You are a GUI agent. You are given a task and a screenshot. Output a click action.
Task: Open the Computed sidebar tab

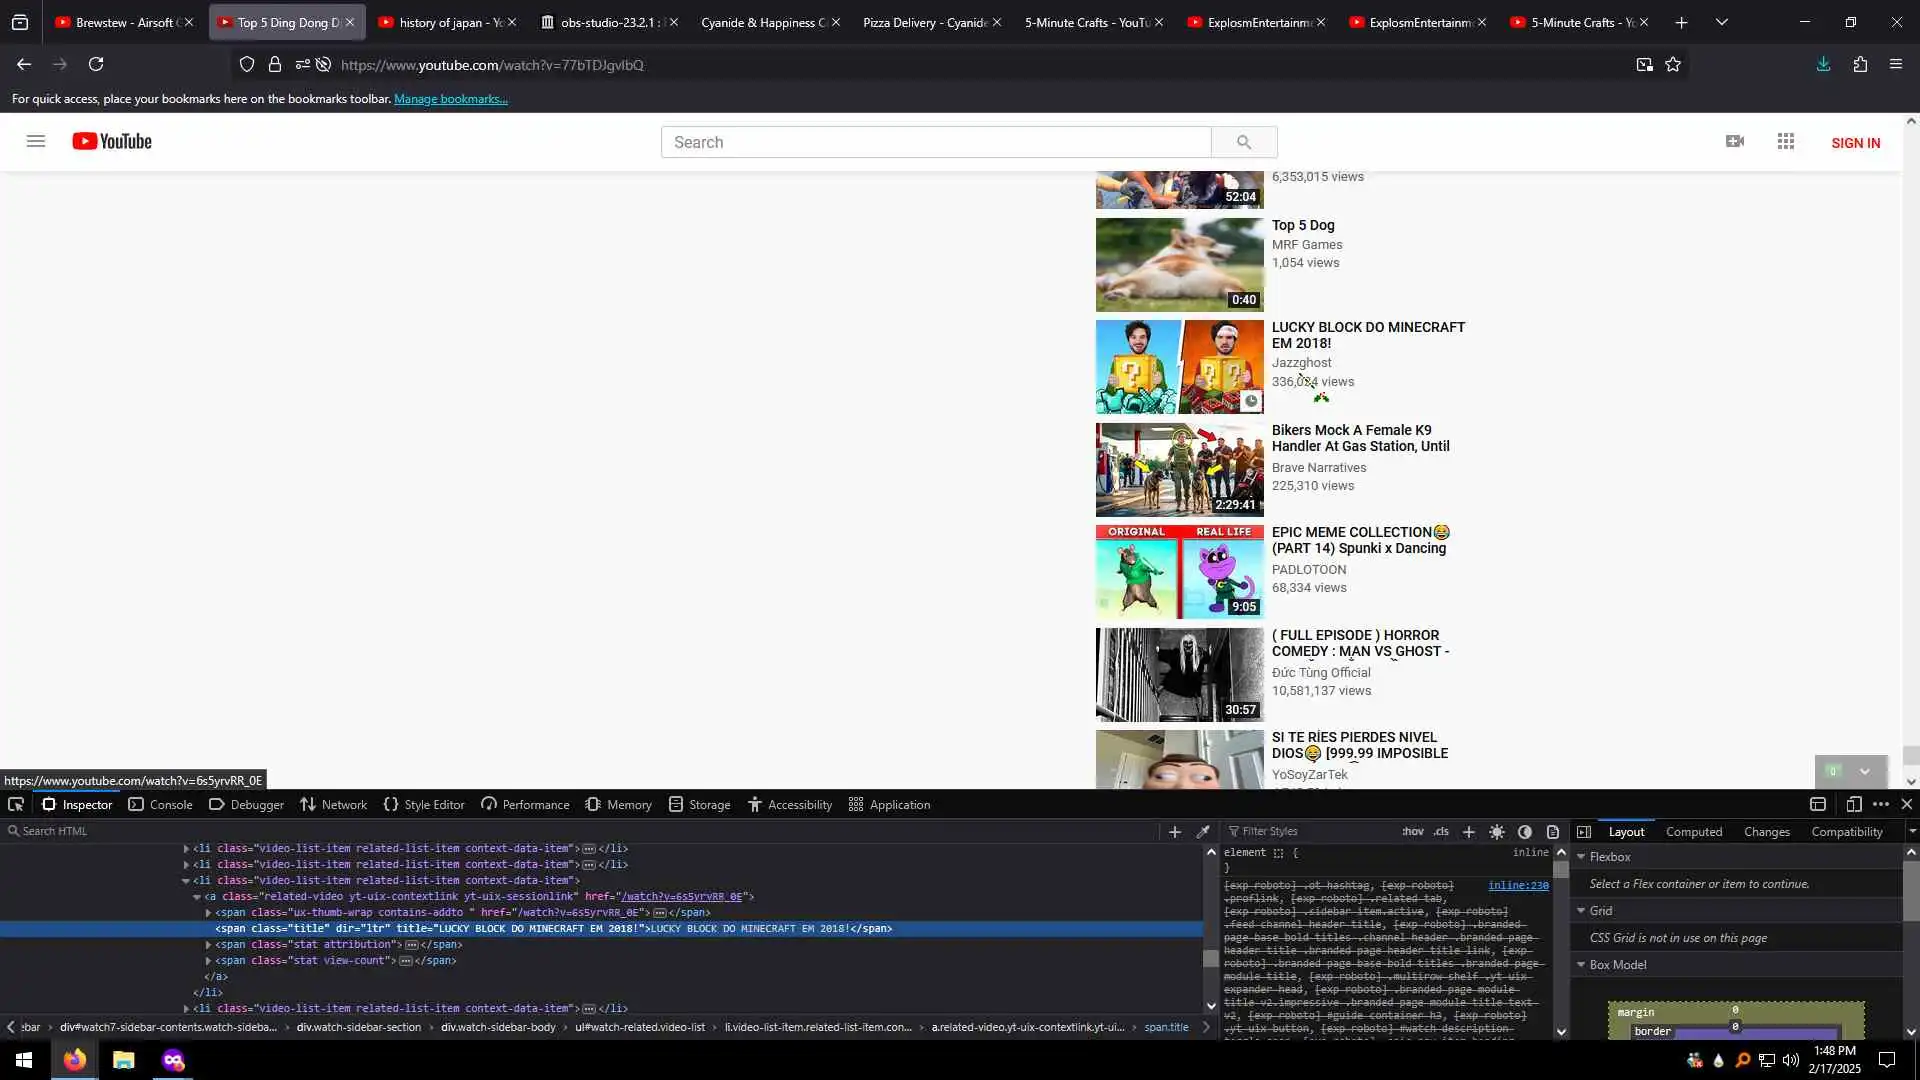point(1693,832)
